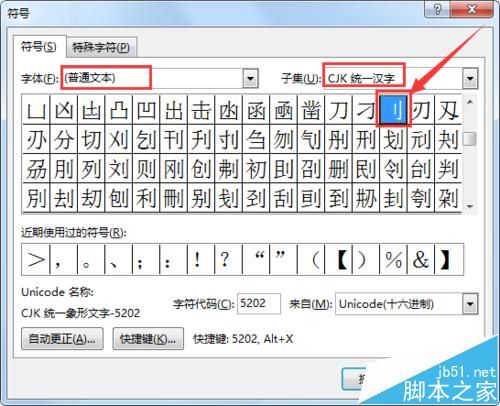Viewport: 500px width, 406px height.
Task: Pick the recent ampersand symbol
Action: [x=421, y=259]
